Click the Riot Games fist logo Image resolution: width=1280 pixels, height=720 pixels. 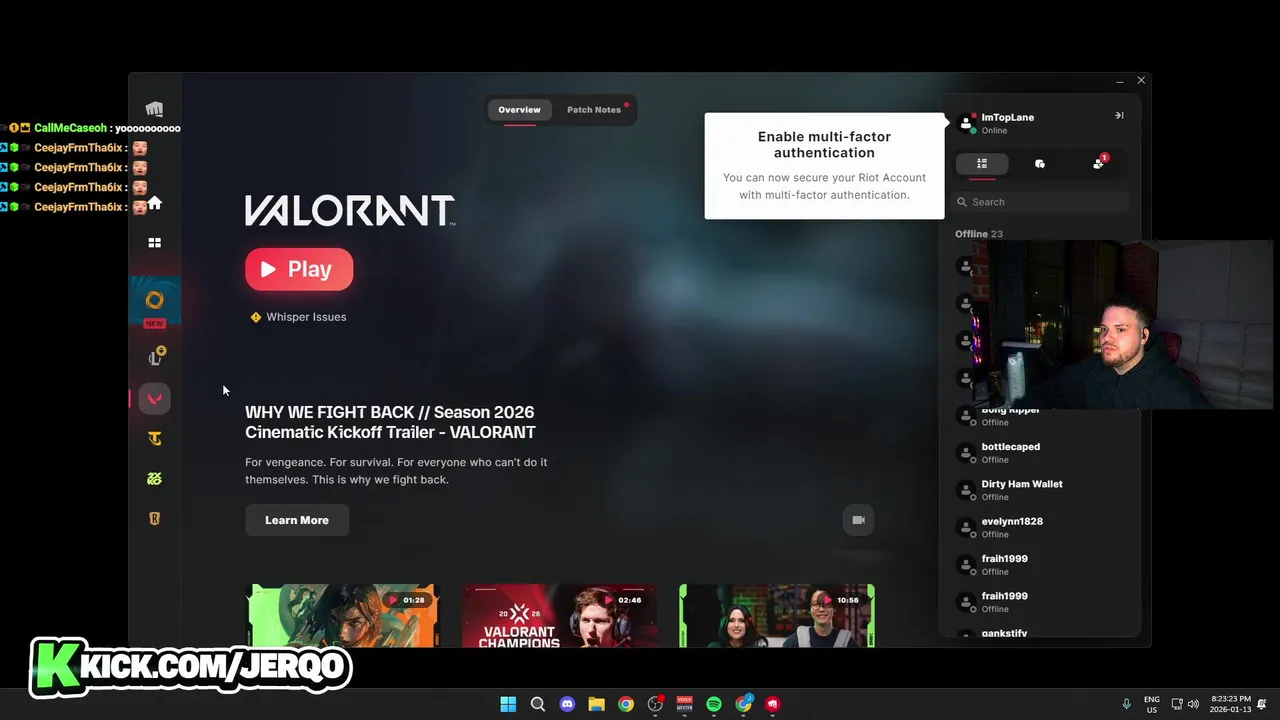[154, 109]
